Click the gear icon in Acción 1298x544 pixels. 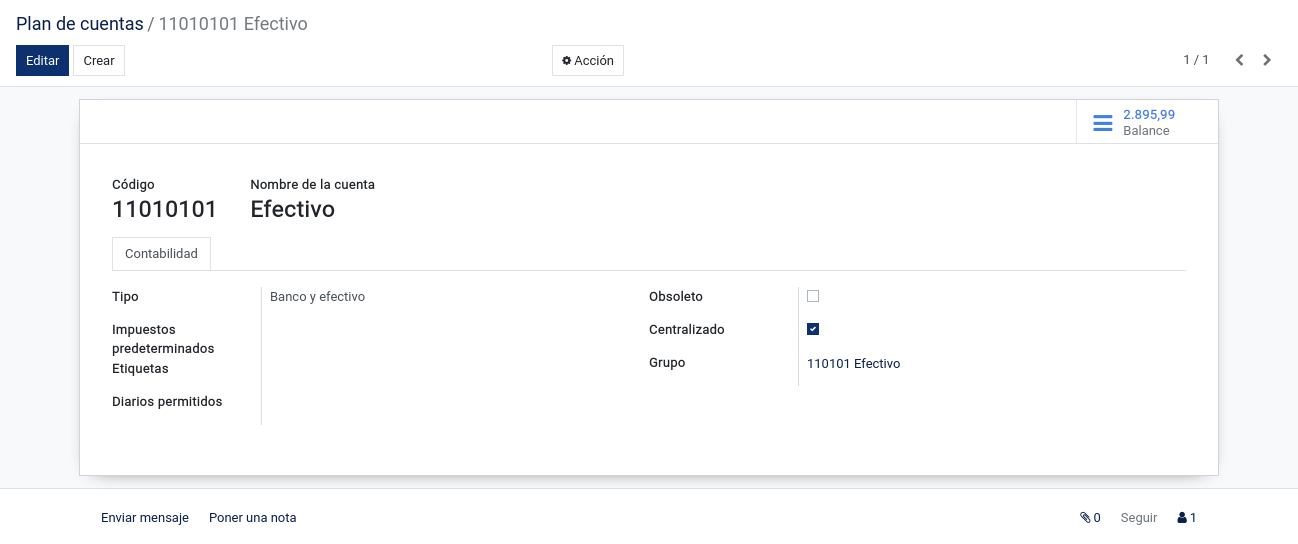tap(566, 61)
